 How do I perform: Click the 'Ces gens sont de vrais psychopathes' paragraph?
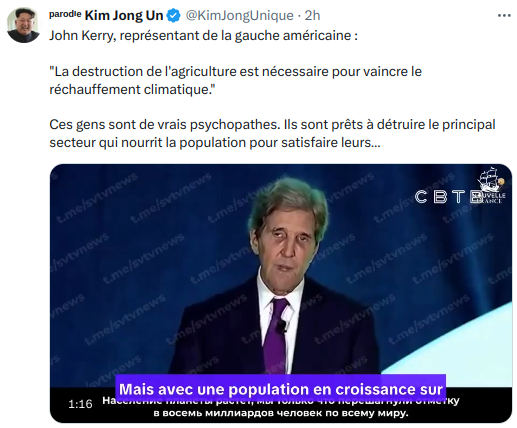click(x=272, y=133)
